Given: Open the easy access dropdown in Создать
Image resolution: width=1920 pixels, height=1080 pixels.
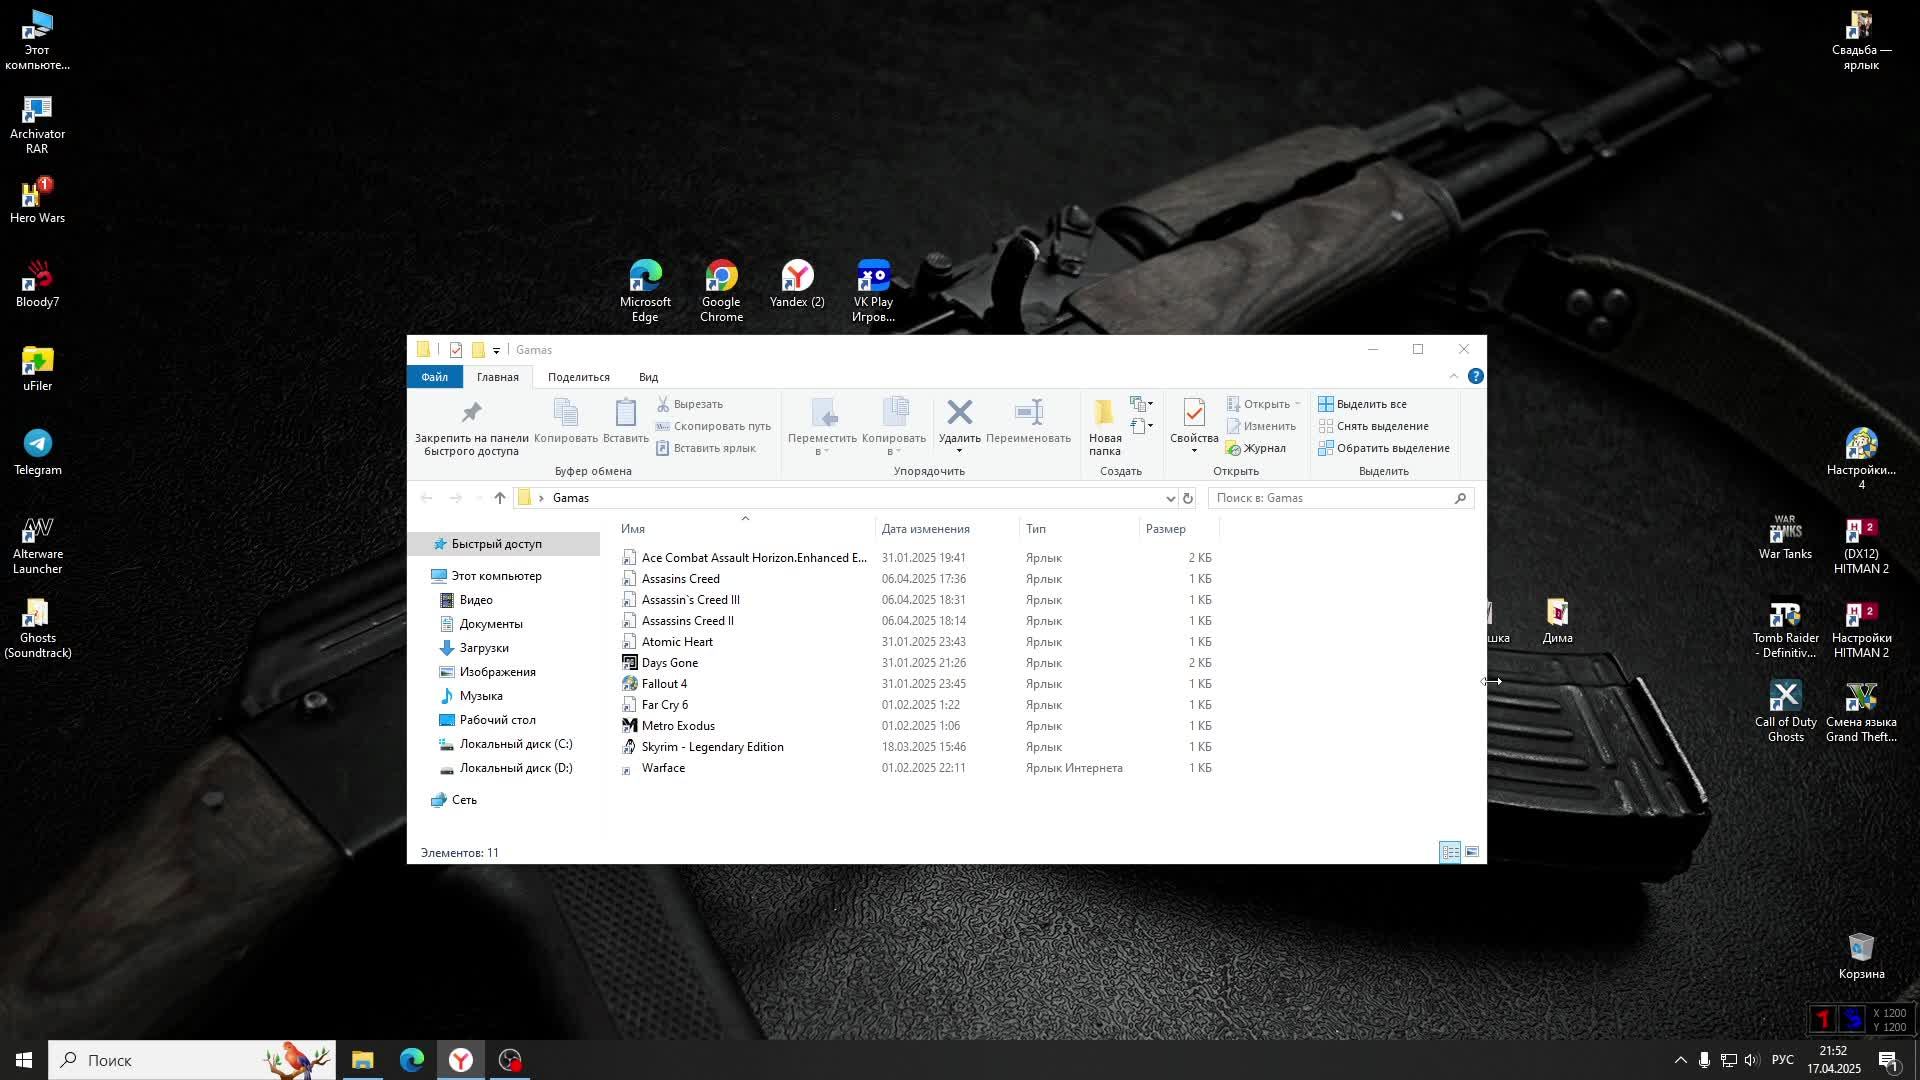Looking at the screenshot, I should tap(1142, 426).
